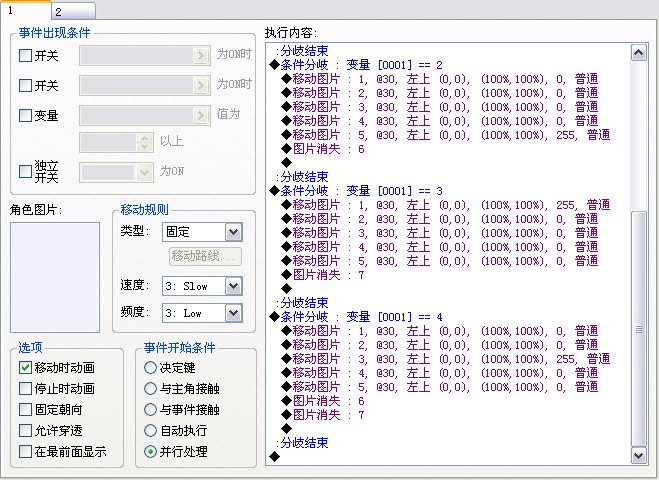
Task: Select event page tab 1
Action: 25,10
